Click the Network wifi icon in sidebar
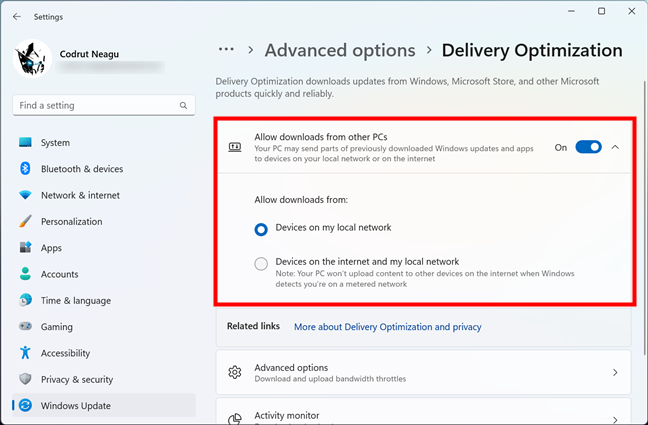This screenshot has height=425, width=648. (x=25, y=195)
